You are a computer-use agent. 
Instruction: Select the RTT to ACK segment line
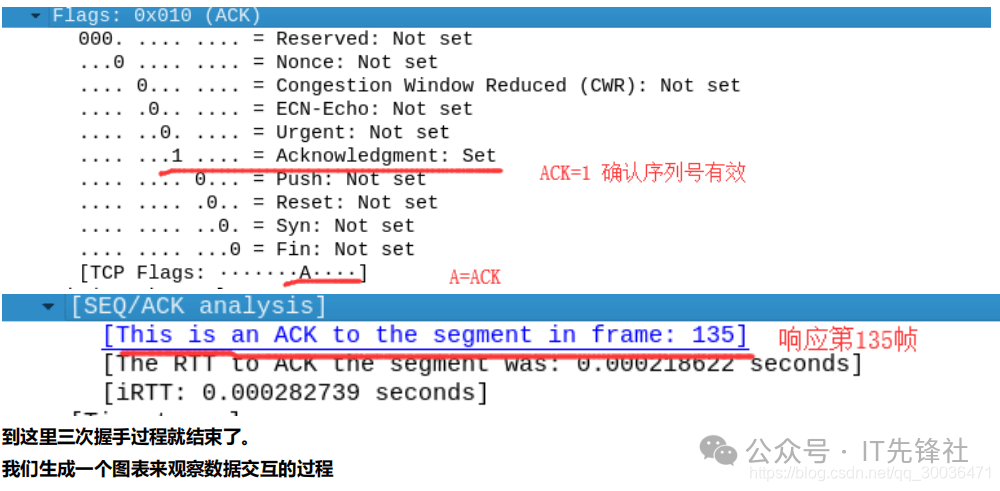[x=482, y=363]
